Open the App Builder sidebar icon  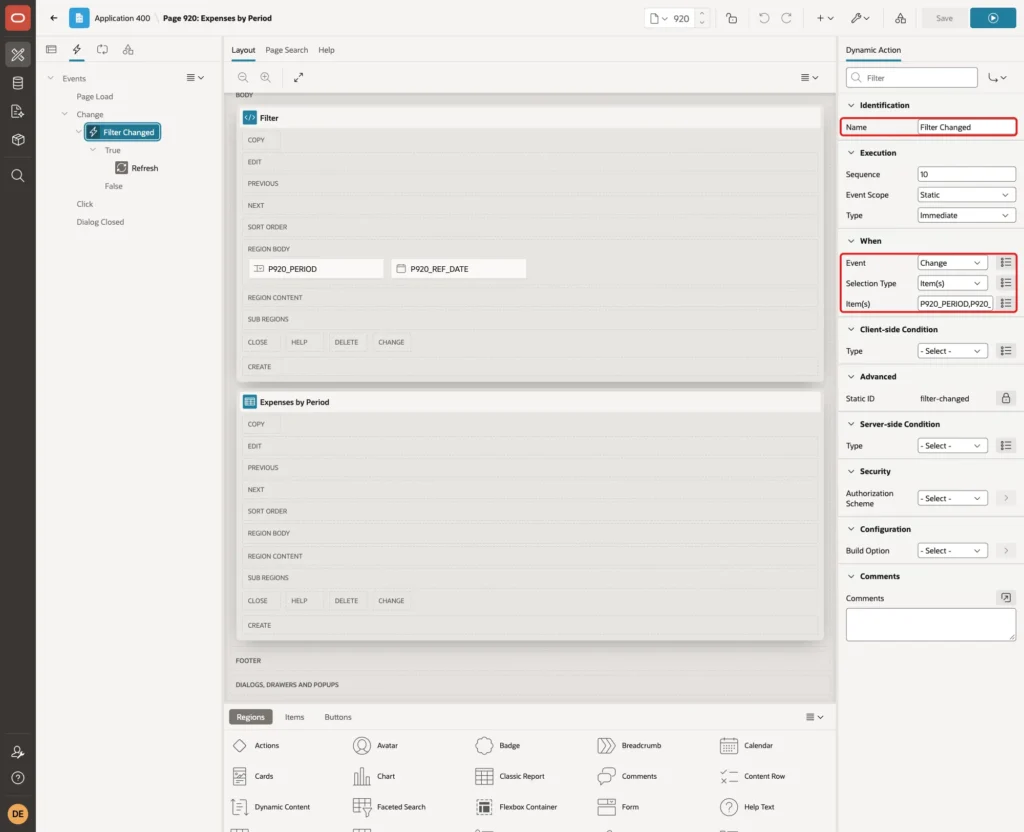pyautogui.click(x=18, y=54)
